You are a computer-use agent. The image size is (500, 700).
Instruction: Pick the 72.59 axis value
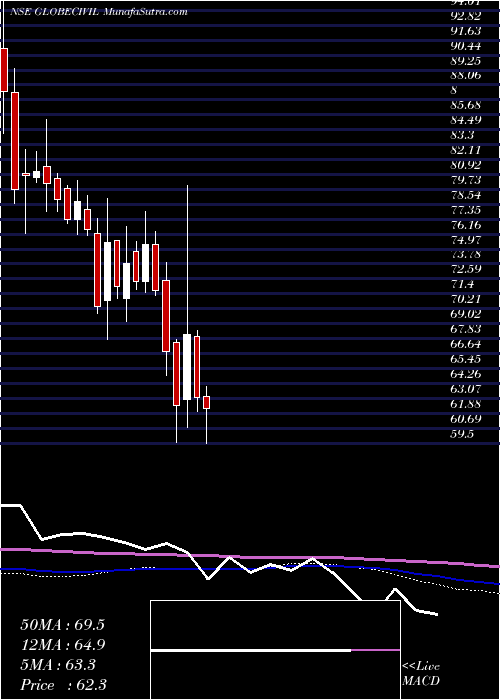(466, 270)
